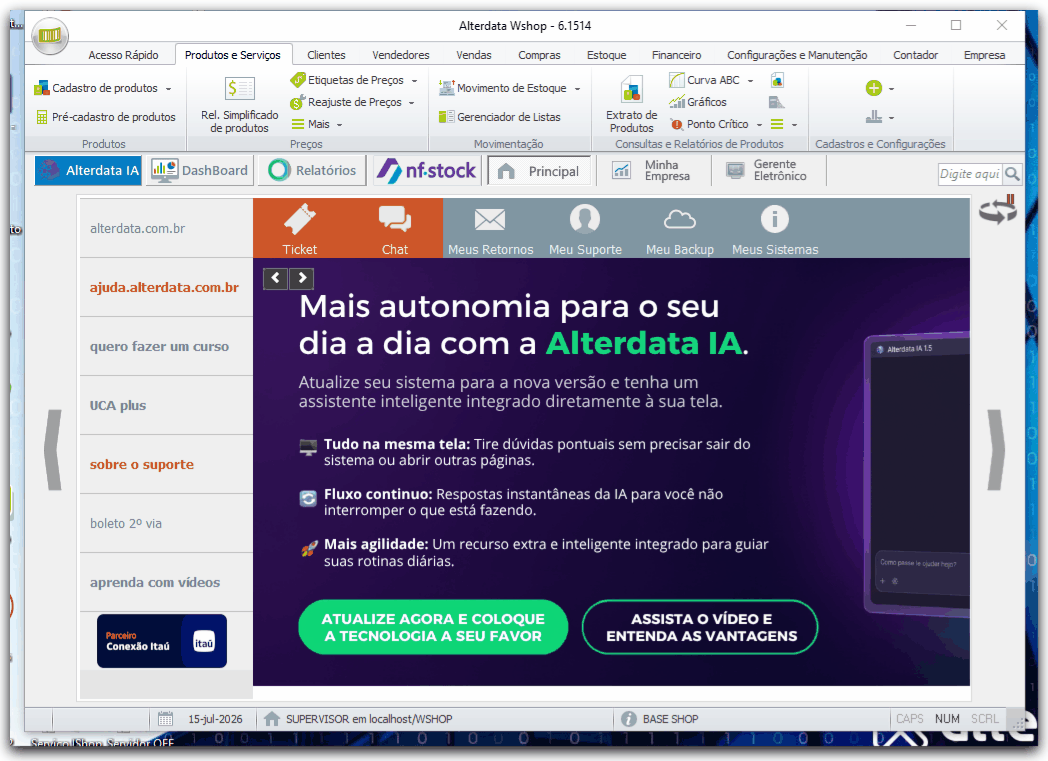Open the DashBoard button
Viewport: 1048px width, 761px height.
201,170
